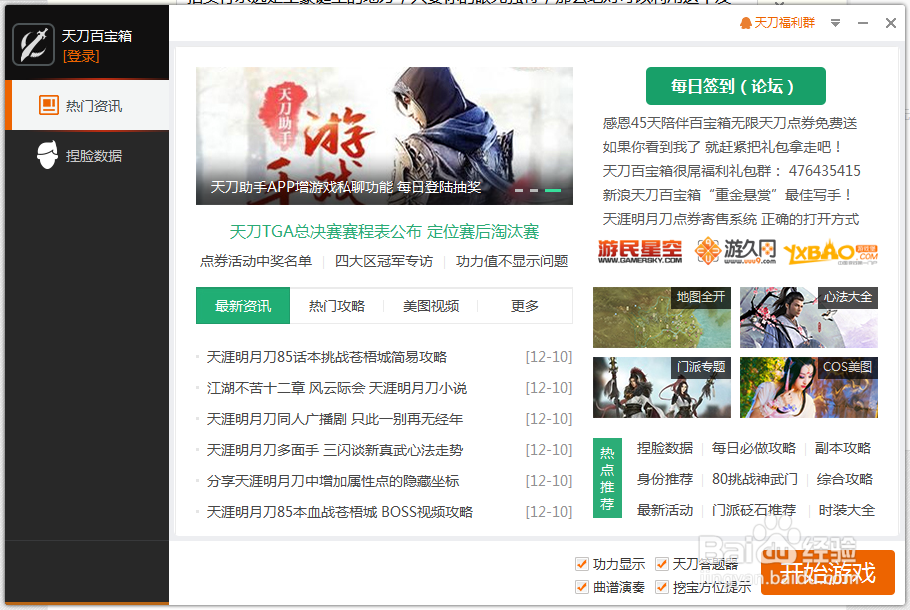Click the 天刀百宝箱 sword logo icon

(x=34, y=45)
